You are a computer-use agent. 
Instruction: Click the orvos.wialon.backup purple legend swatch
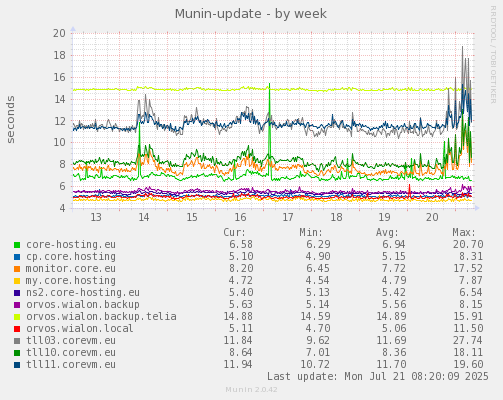[17, 305]
